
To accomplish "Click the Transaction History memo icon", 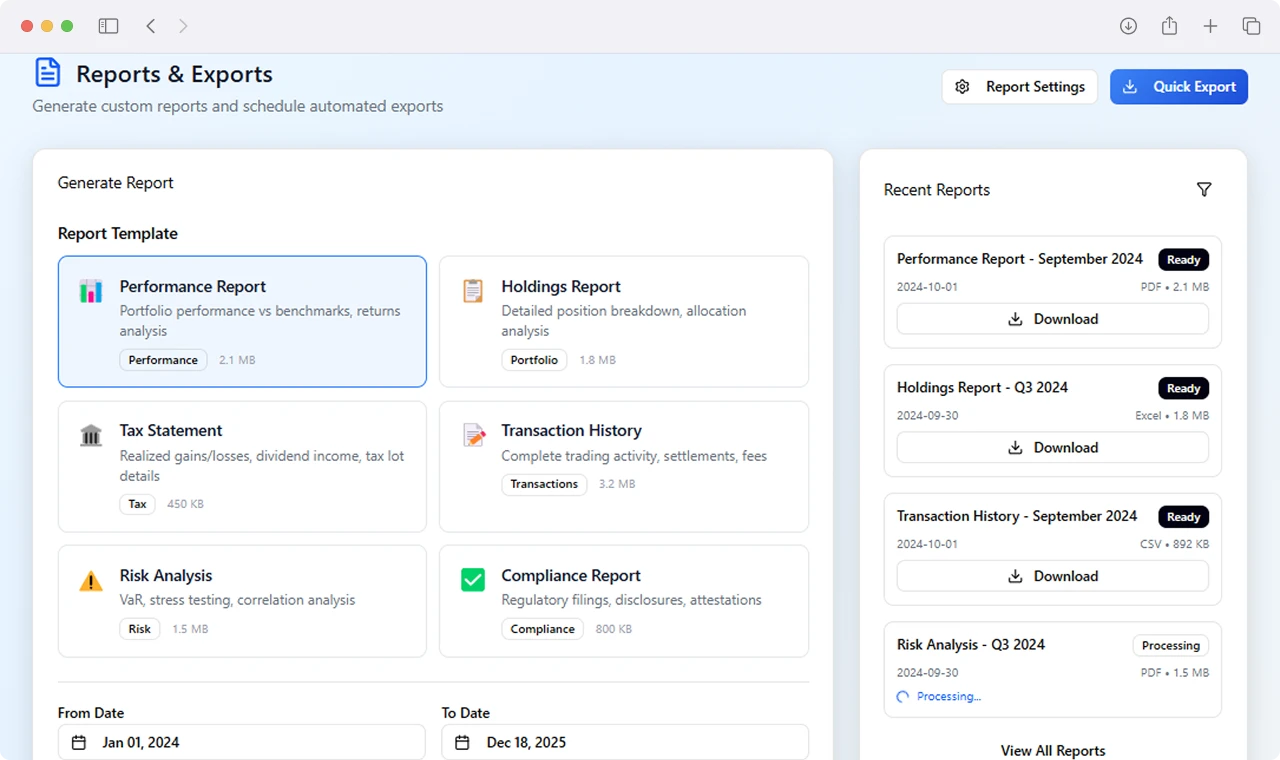I will click(473, 435).
